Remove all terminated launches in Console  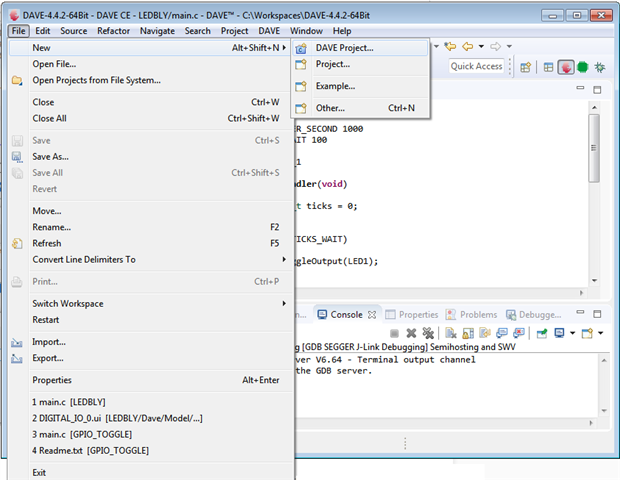coord(428,333)
